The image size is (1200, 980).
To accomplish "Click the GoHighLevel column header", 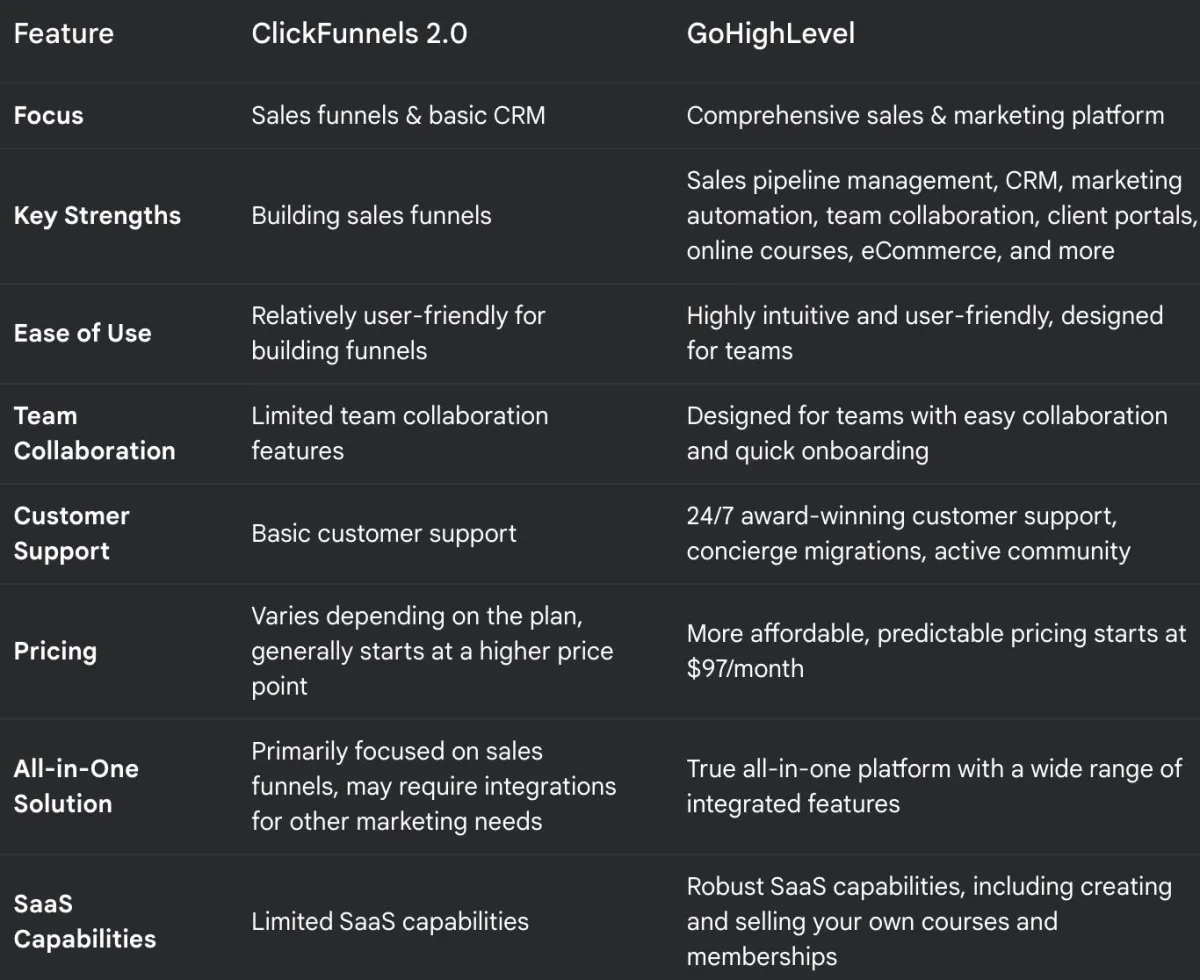I will pyautogui.click(x=771, y=33).
